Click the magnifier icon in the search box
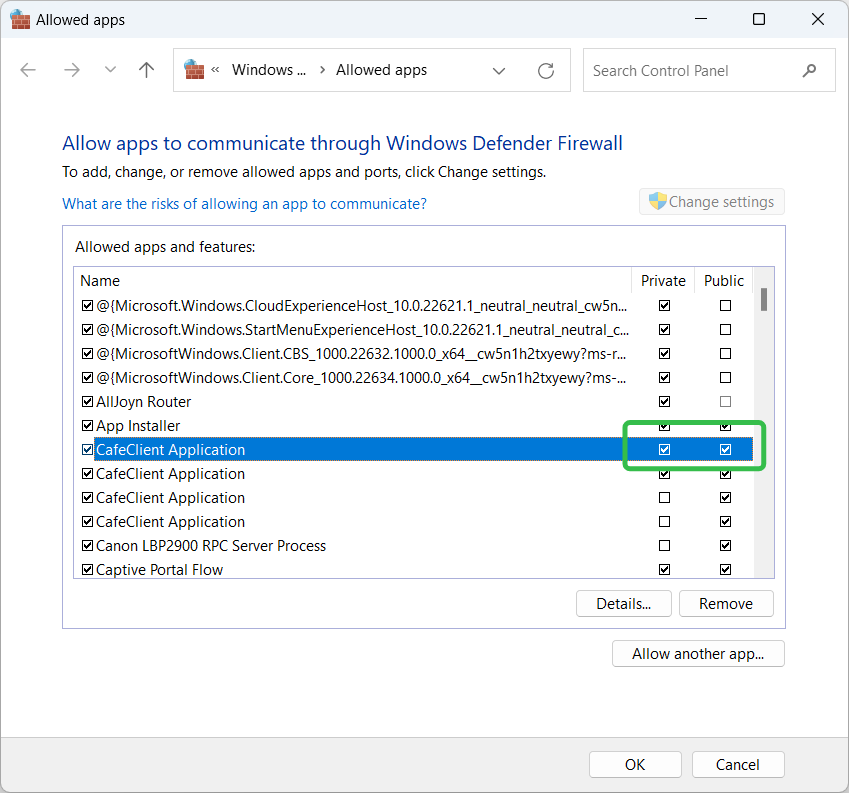 [x=809, y=70]
